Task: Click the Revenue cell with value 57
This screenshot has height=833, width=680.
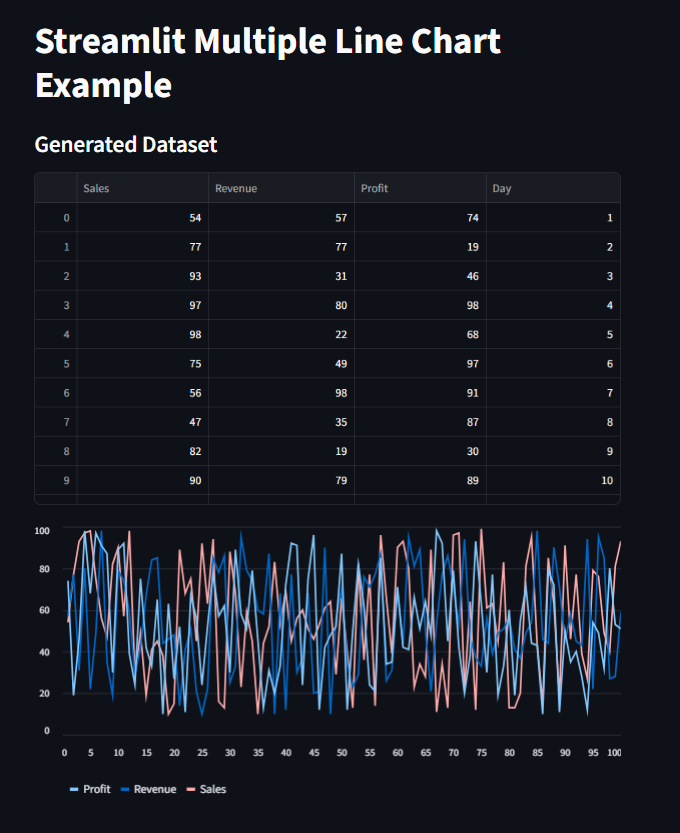Action: (282, 217)
